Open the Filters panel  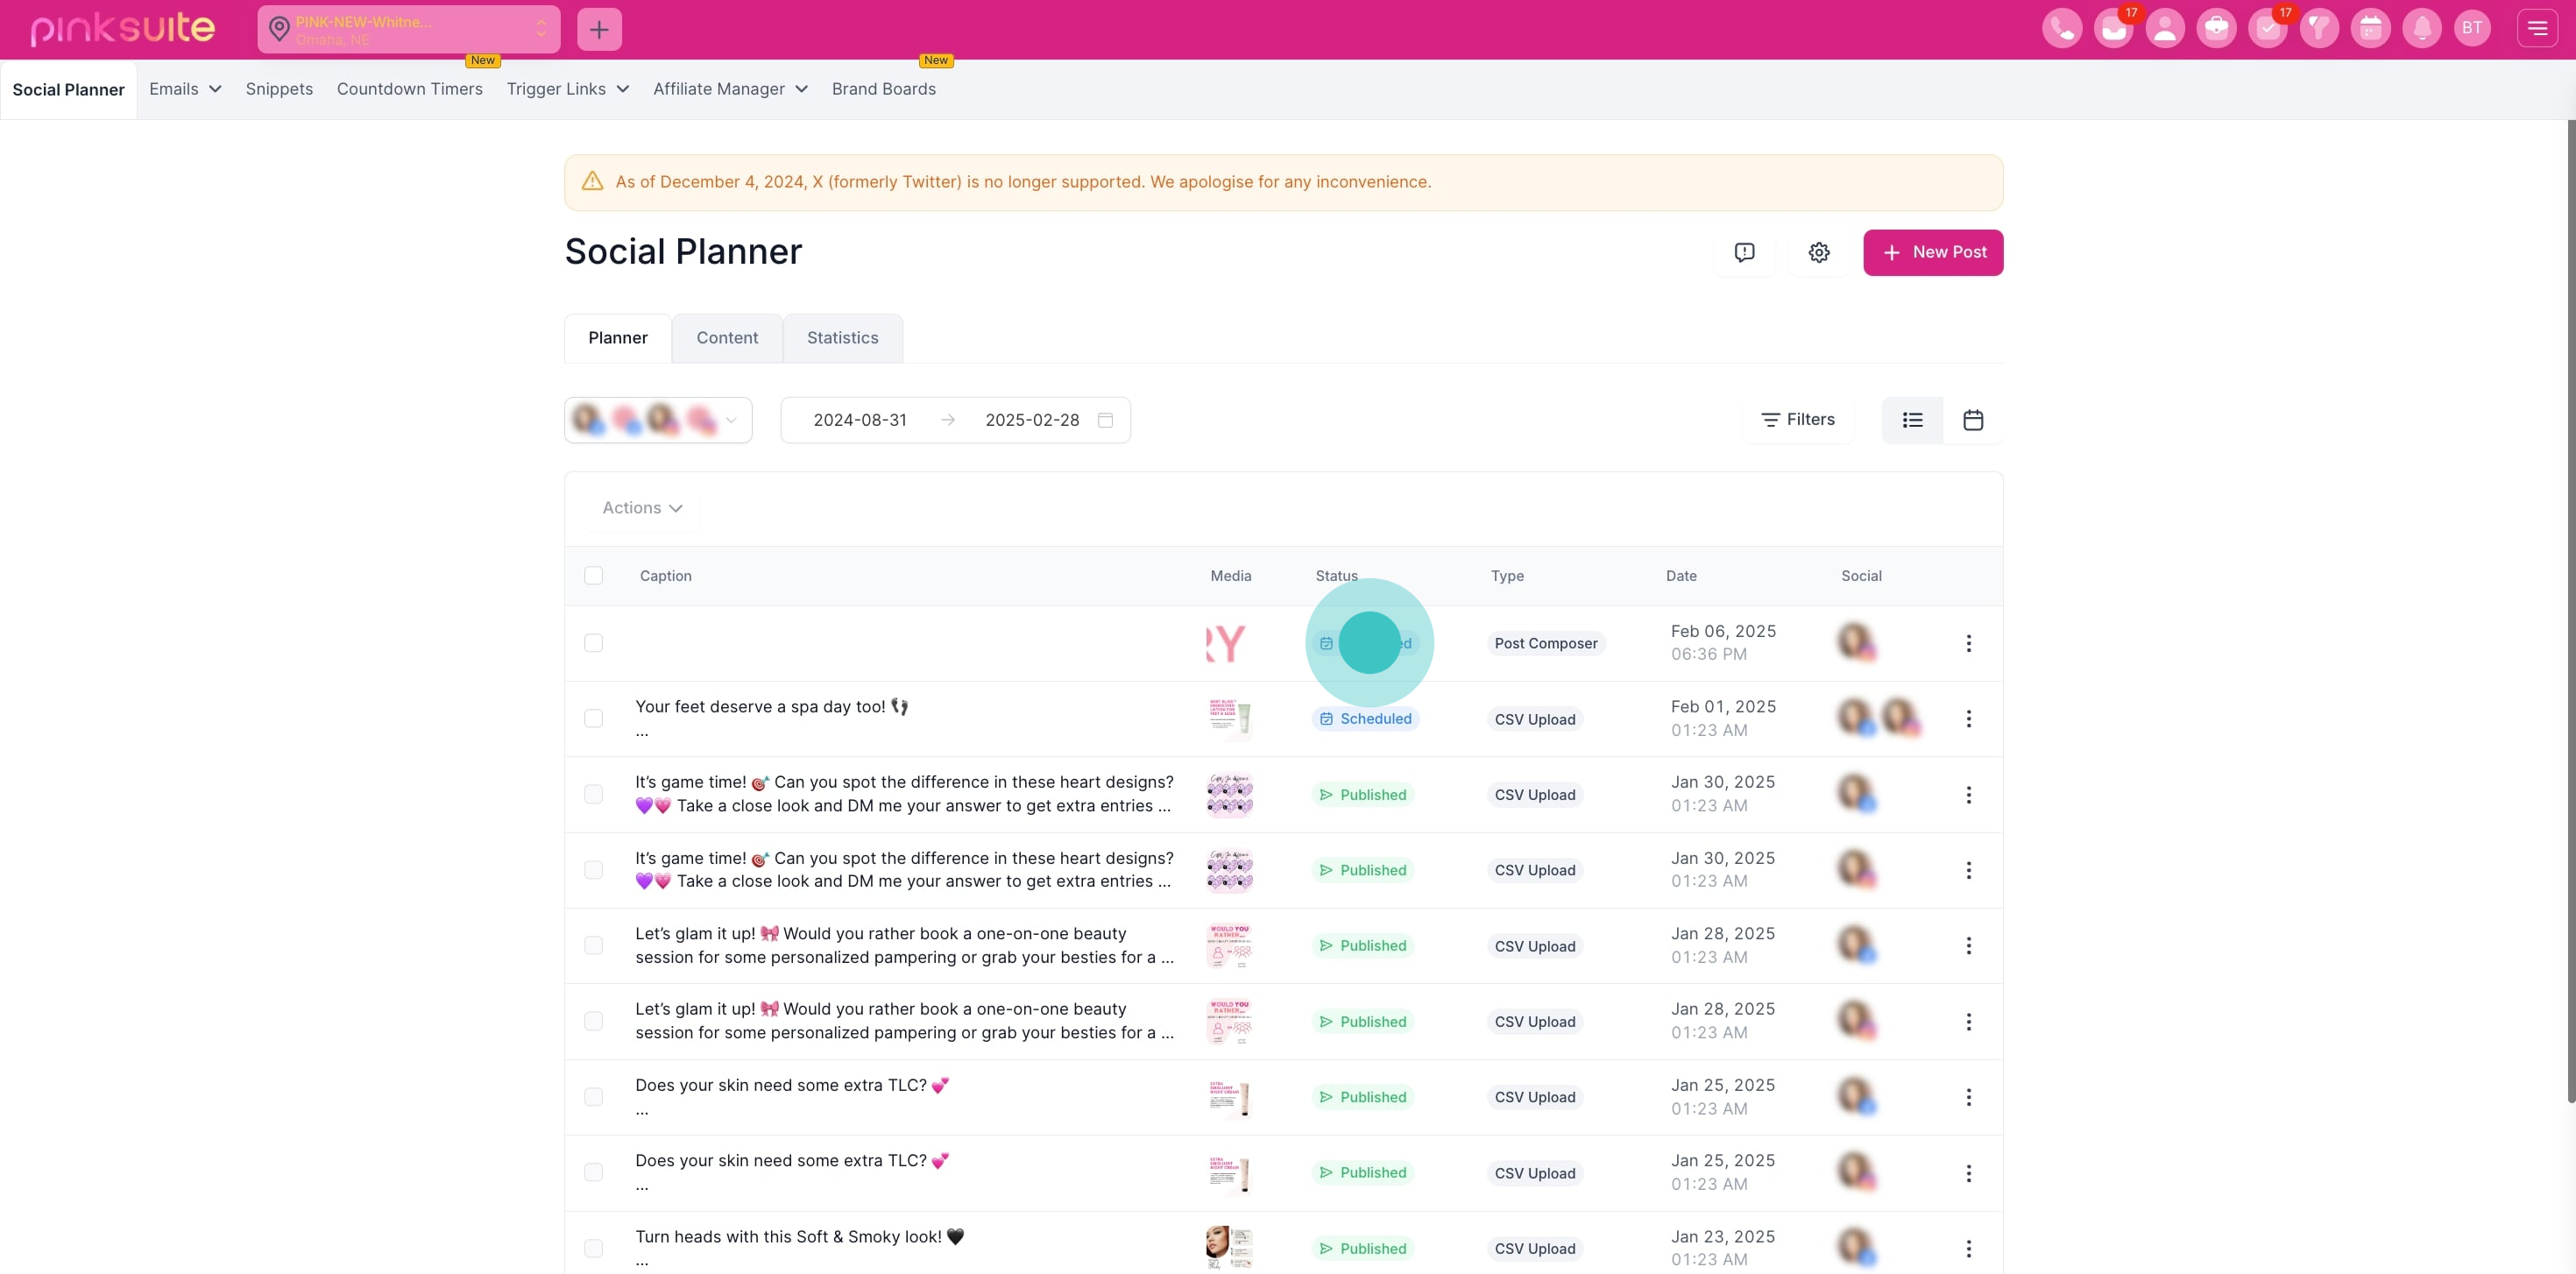[1797, 420]
